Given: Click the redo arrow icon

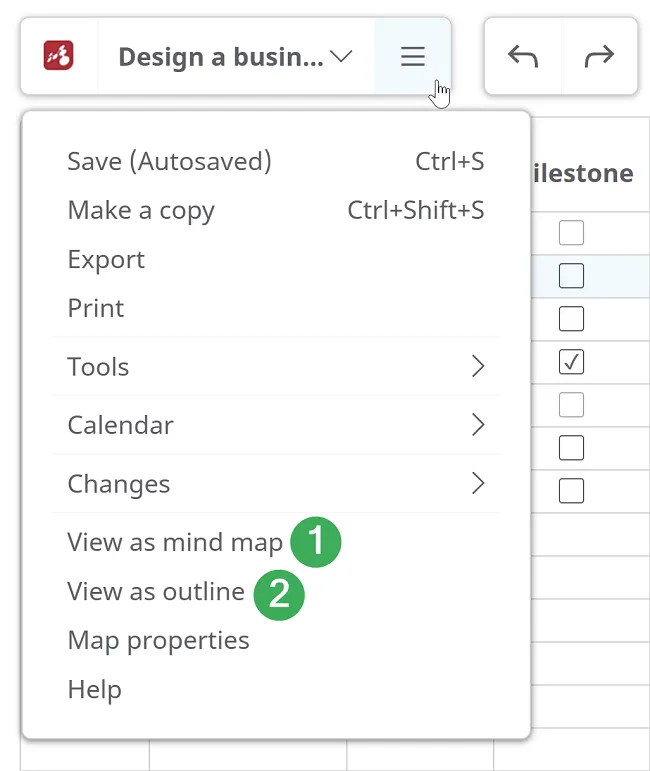Looking at the screenshot, I should coord(599,56).
